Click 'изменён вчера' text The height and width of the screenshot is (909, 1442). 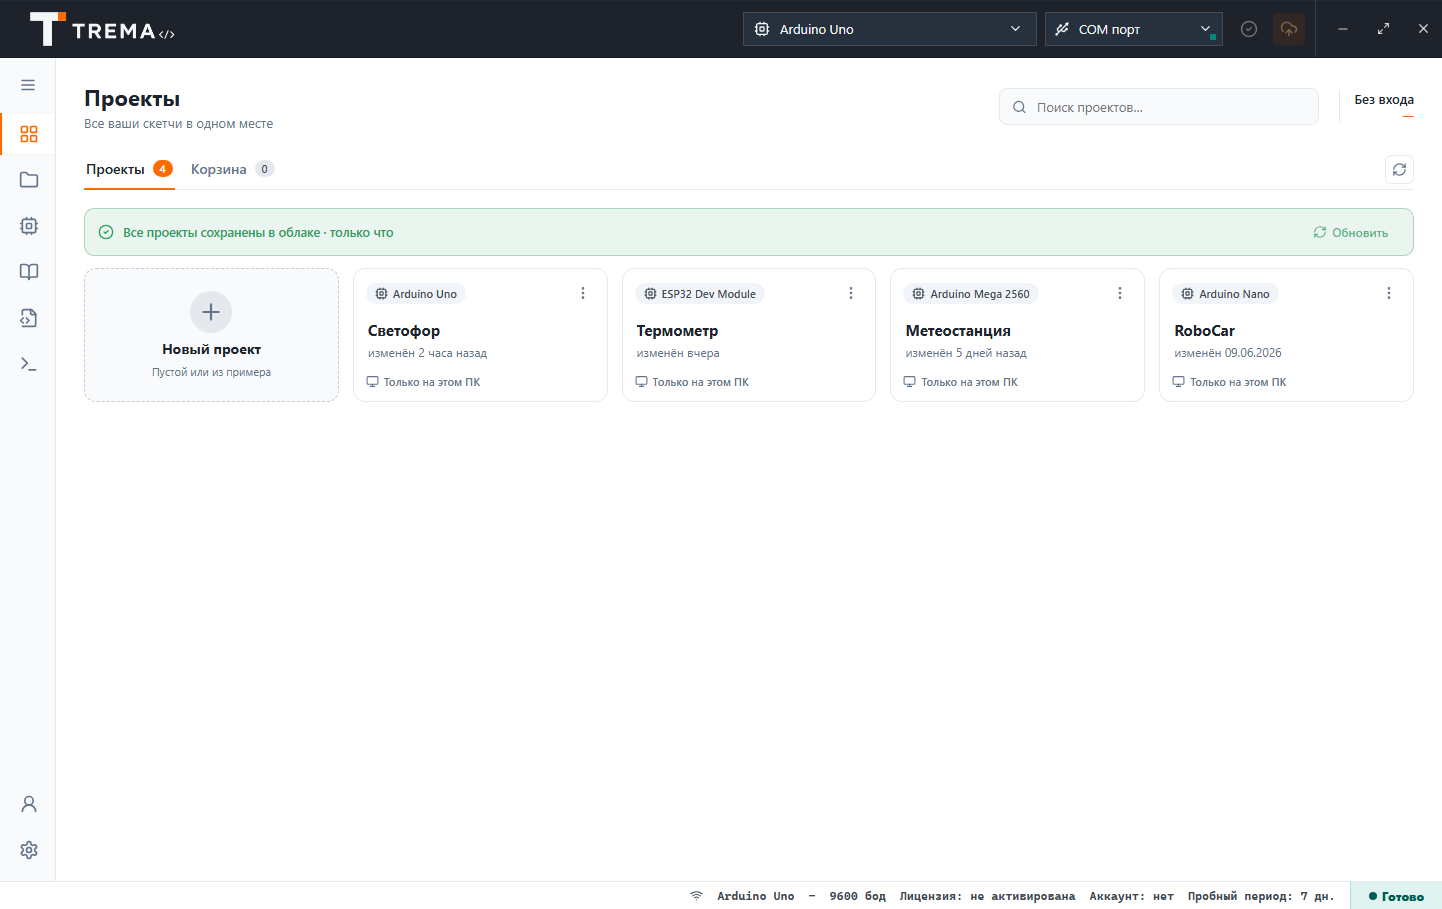click(x=678, y=353)
